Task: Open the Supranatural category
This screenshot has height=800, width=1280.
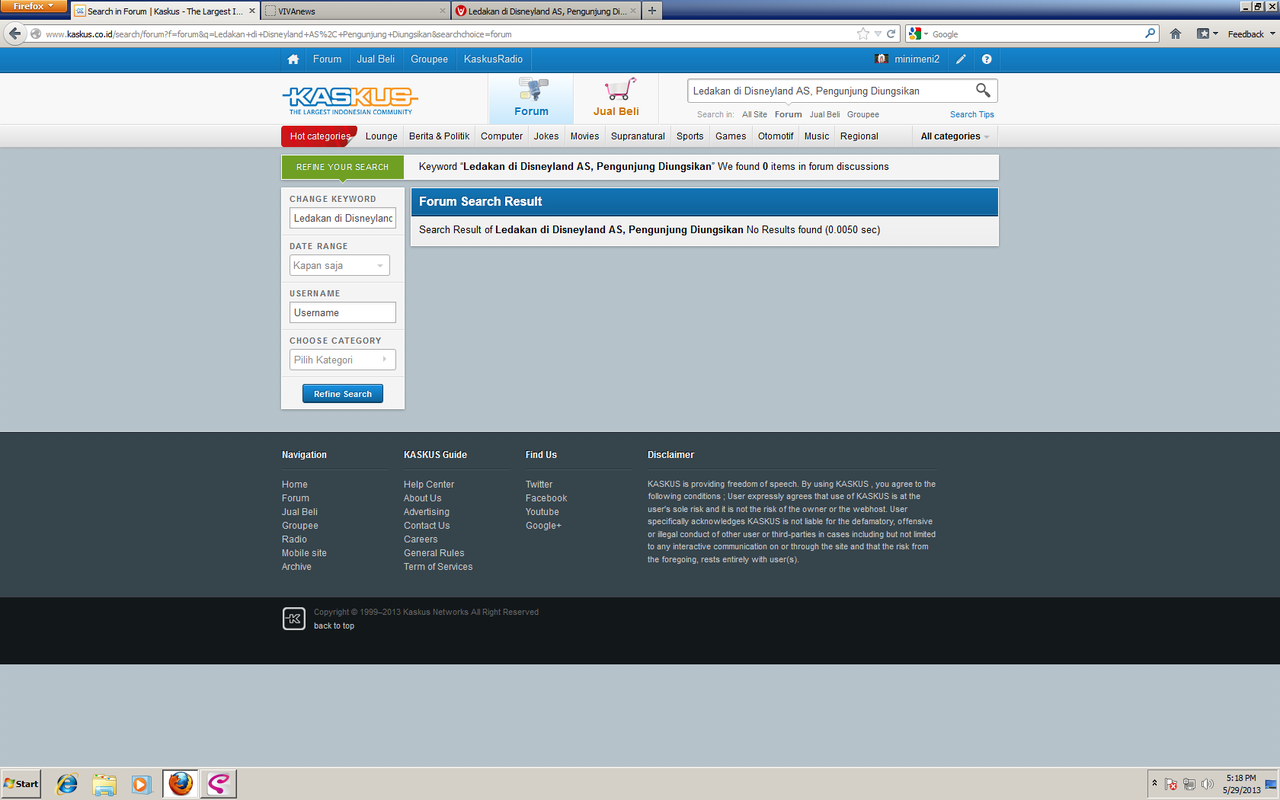Action: [638, 136]
